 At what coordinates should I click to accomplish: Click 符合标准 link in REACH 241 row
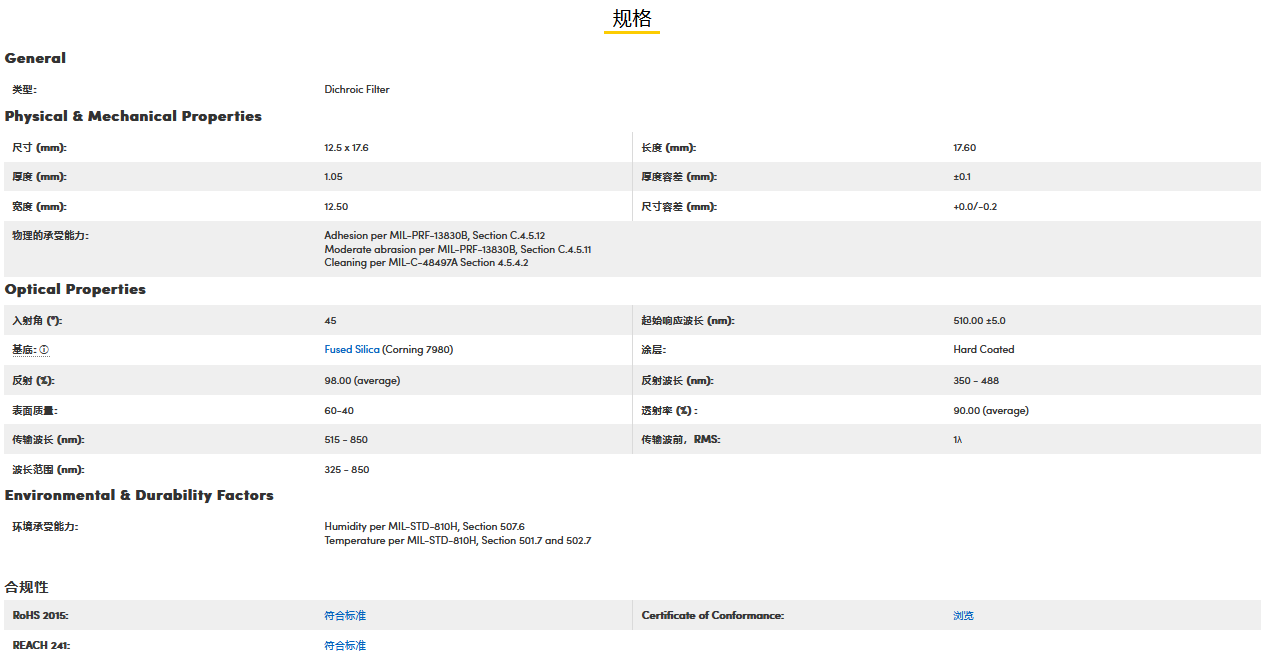point(345,645)
